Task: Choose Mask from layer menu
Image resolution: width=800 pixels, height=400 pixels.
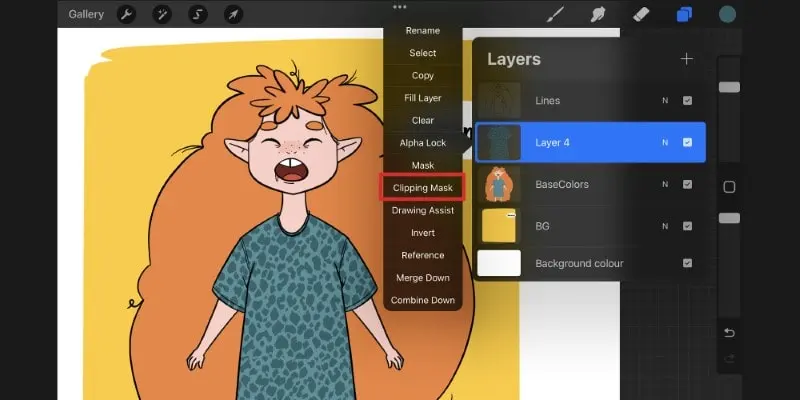Action: (x=422, y=165)
